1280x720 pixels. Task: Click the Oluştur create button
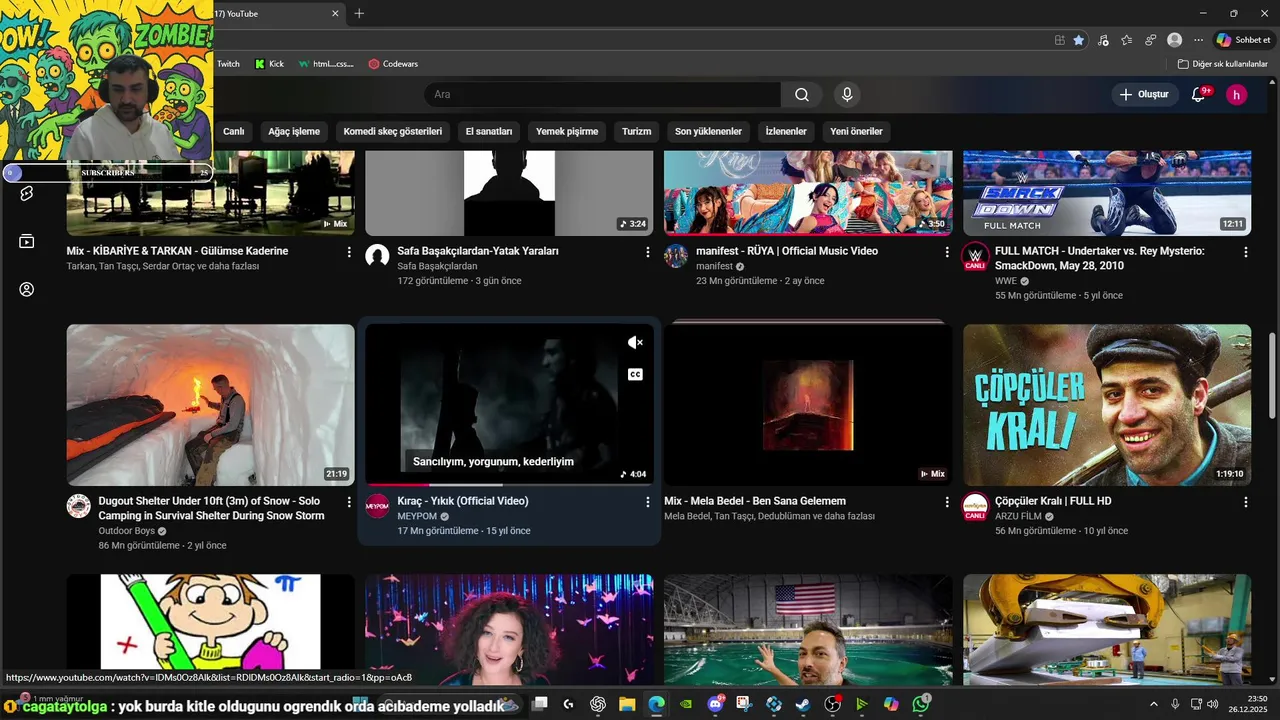point(1144,94)
